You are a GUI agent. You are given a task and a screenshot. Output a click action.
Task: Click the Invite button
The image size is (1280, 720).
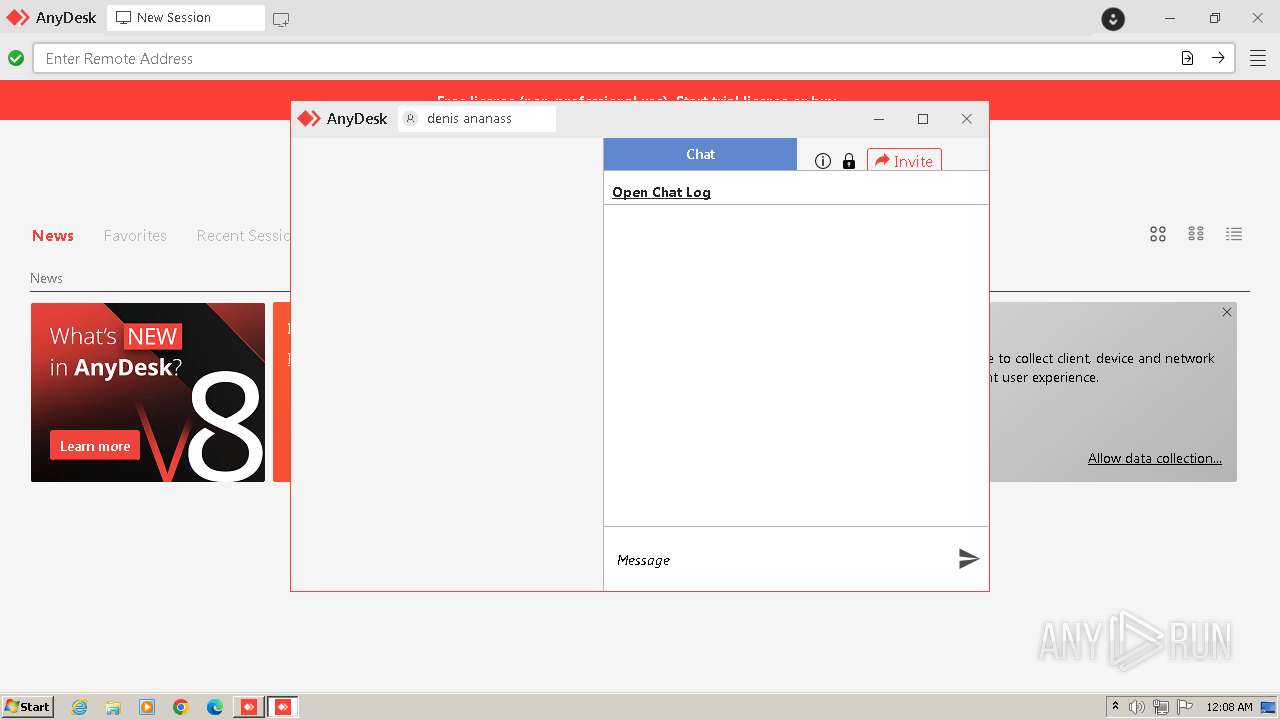[x=904, y=161]
